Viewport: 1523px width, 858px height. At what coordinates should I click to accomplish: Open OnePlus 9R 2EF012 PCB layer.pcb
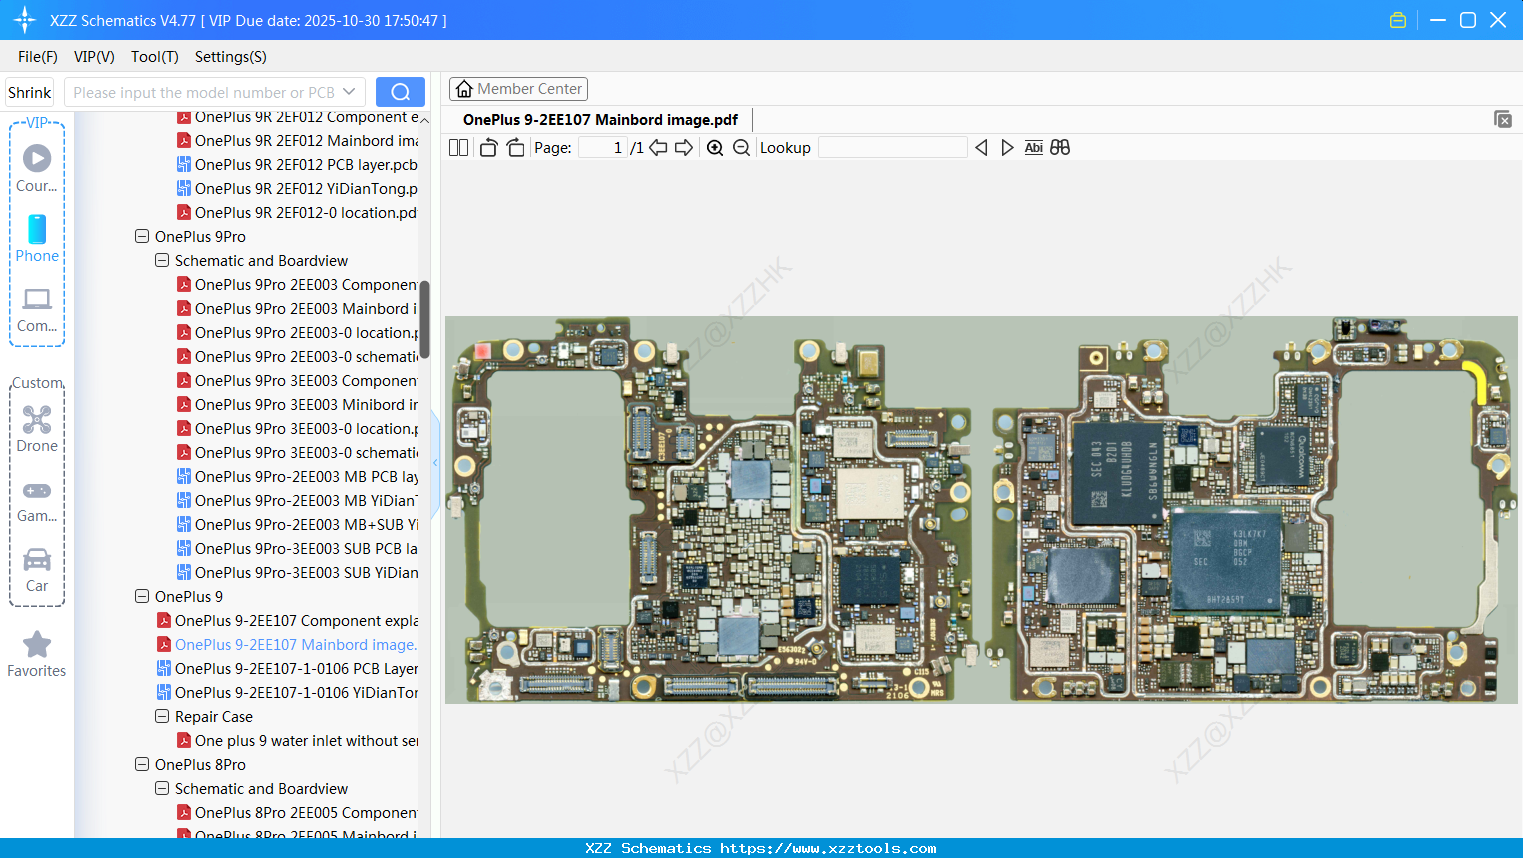pos(300,164)
